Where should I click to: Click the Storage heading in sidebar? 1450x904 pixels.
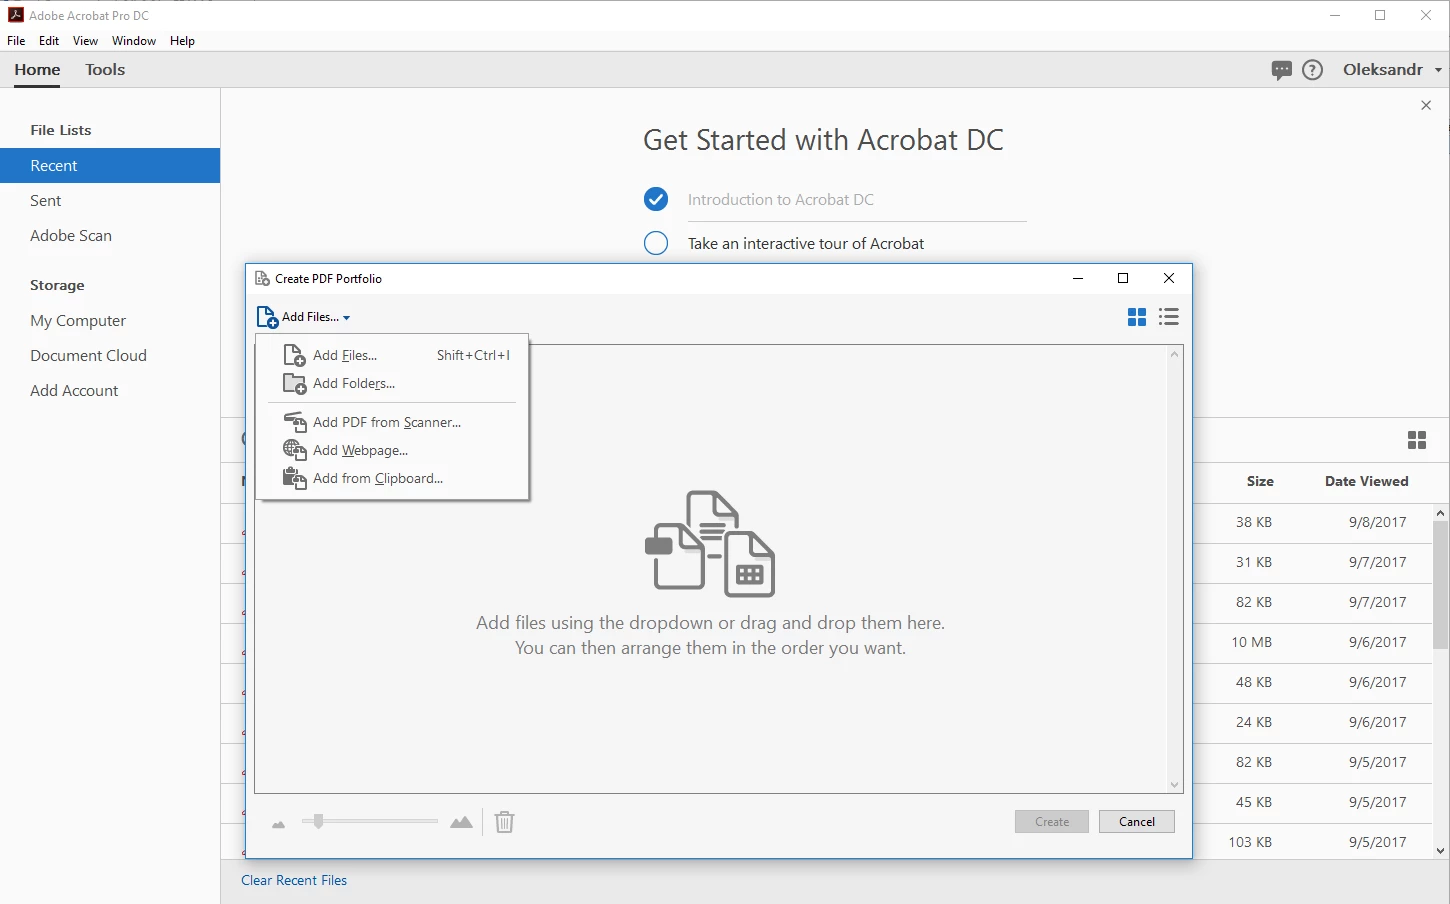pyautogui.click(x=57, y=285)
